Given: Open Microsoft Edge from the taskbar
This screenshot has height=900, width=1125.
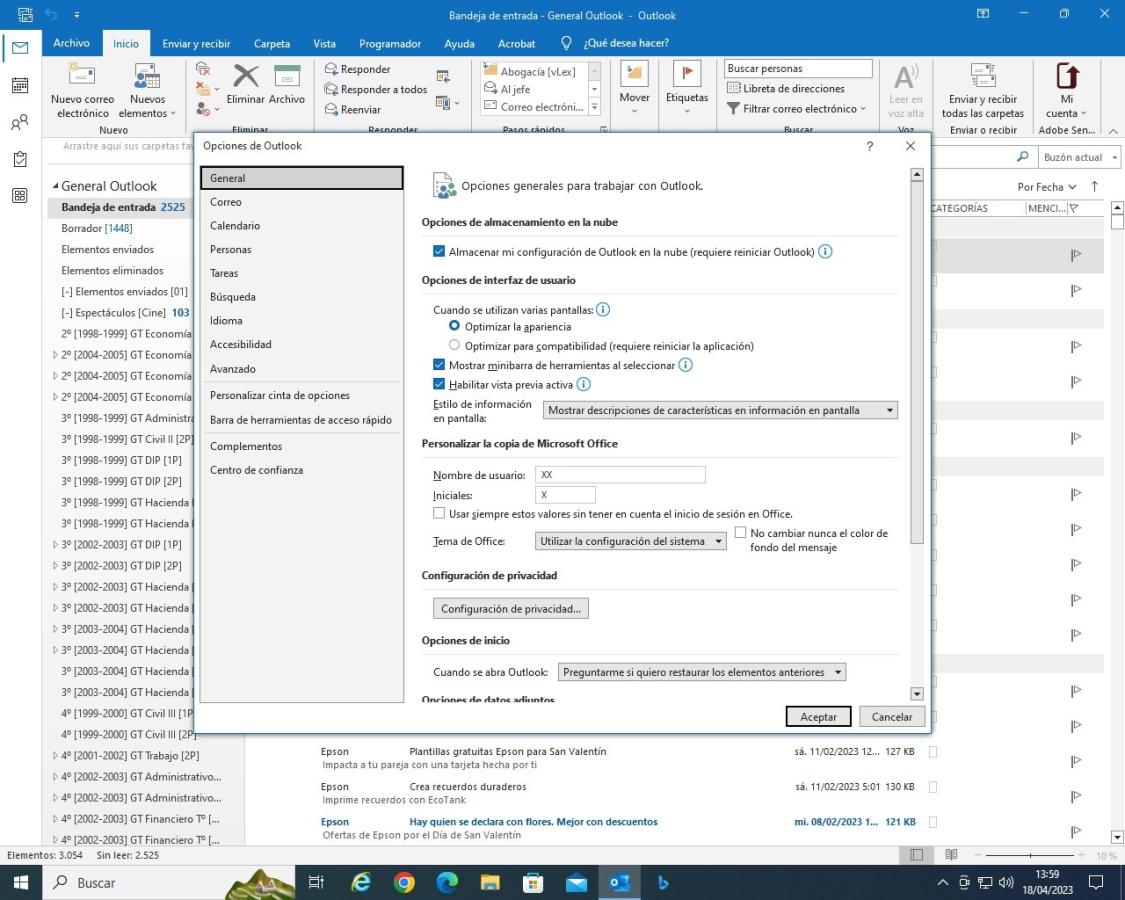Looking at the screenshot, I should tap(446, 883).
